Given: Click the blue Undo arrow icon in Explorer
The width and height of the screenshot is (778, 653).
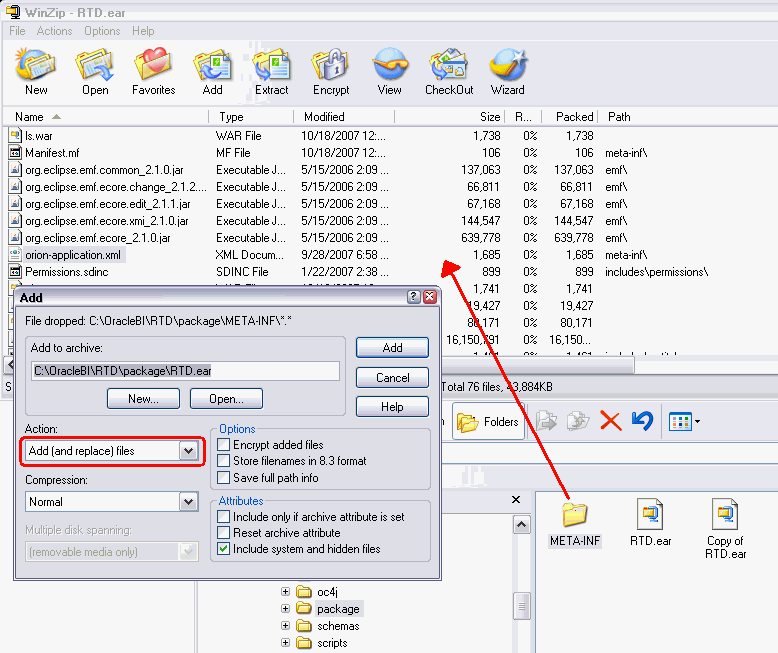Looking at the screenshot, I should (643, 421).
